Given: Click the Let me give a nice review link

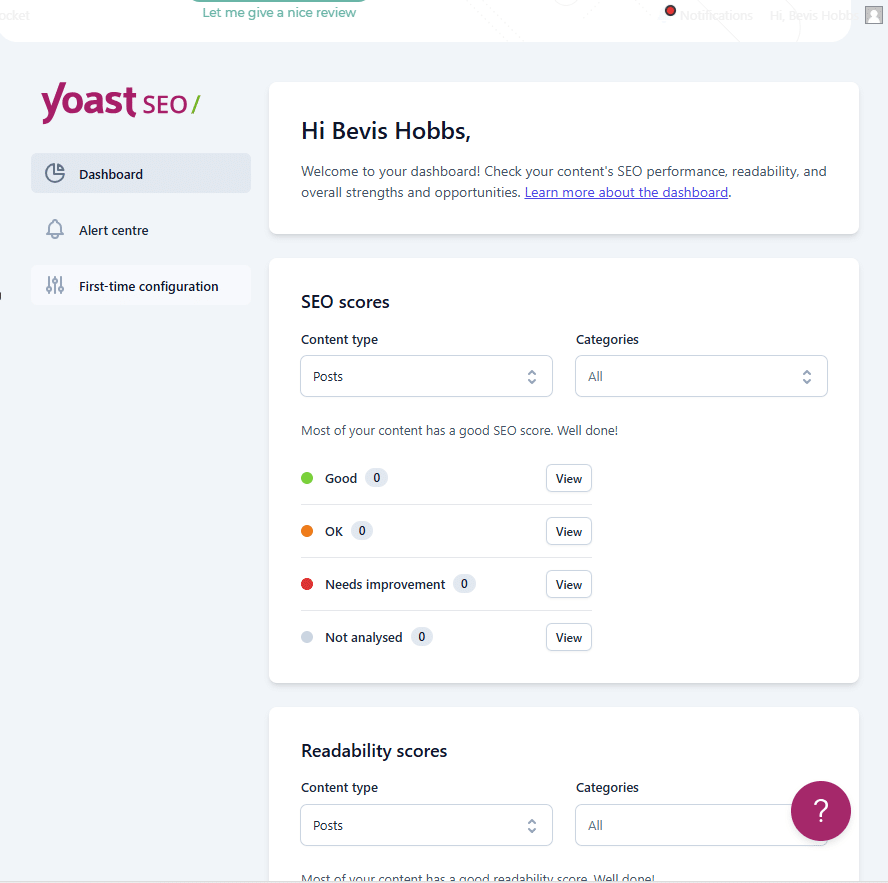Looking at the screenshot, I should [x=279, y=12].
